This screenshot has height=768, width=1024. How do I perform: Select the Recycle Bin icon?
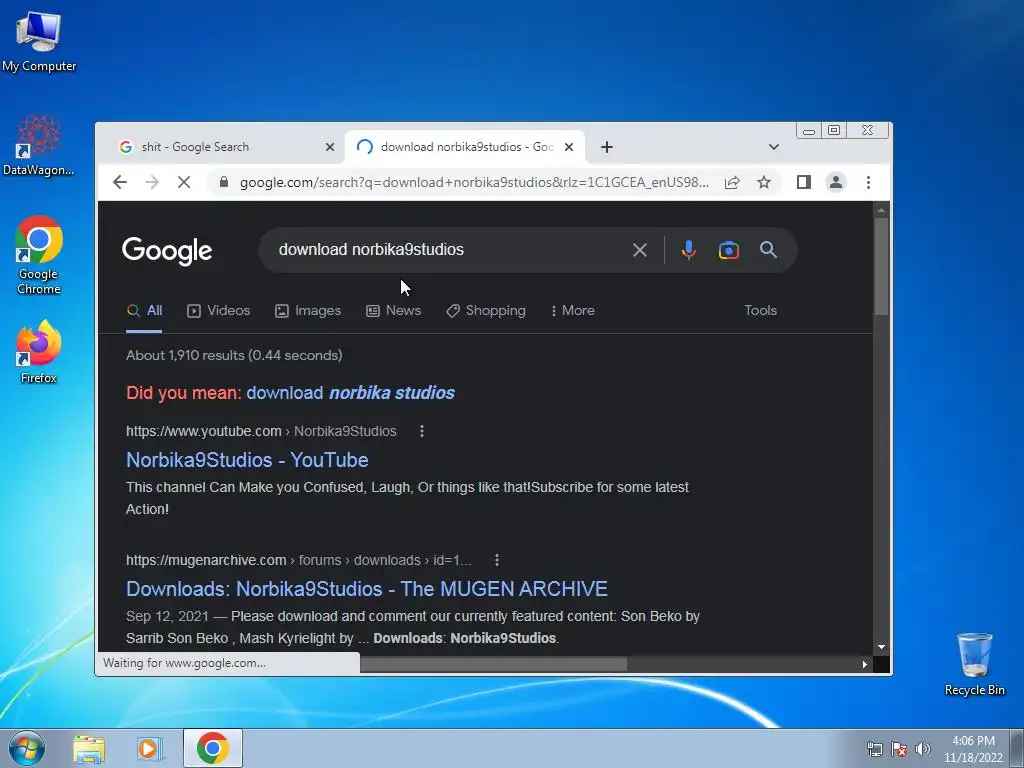click(x=974, y=664)
